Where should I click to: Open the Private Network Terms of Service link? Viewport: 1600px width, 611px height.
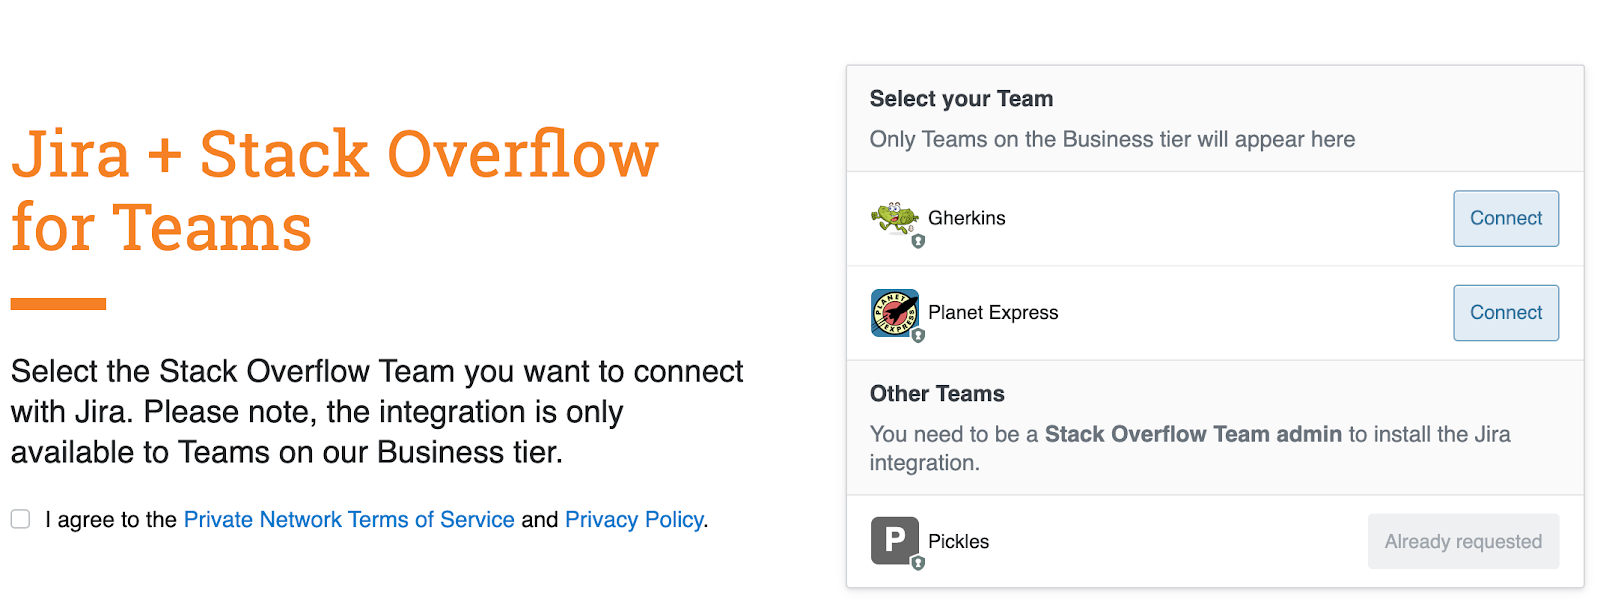349,520
